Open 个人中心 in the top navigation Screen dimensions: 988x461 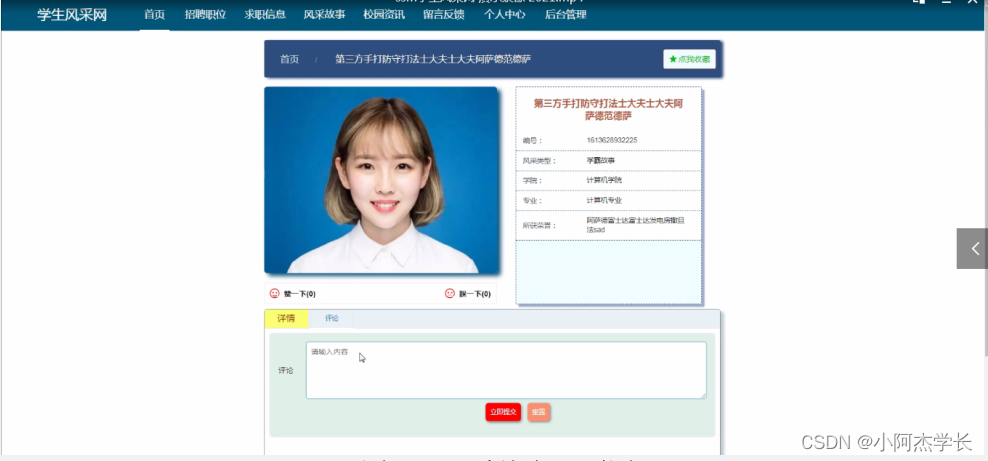tap(505, 14)
